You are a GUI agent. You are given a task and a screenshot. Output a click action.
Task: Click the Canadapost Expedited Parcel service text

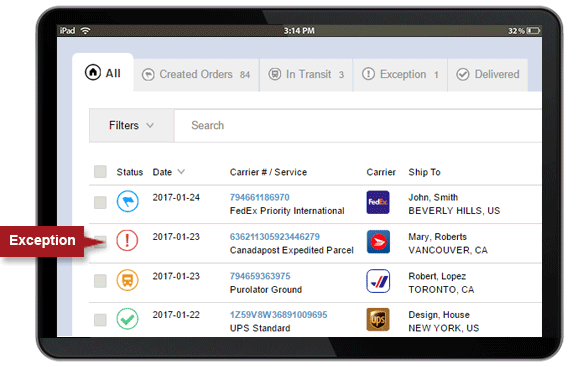coord(292,250)
